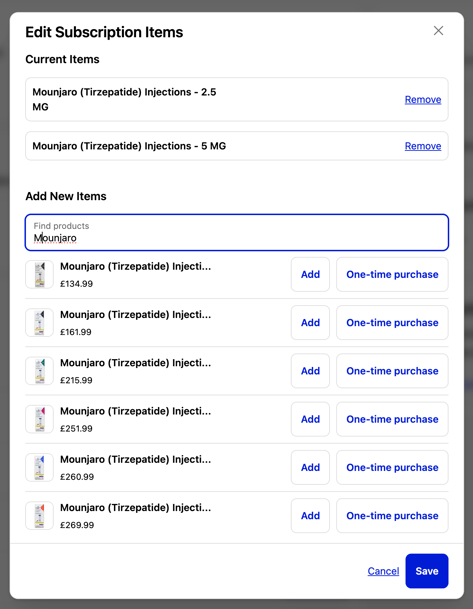Screen dimensions: 473x609
Task: Choose One-time purchase for £251.99 item
Action: point(392,419)
